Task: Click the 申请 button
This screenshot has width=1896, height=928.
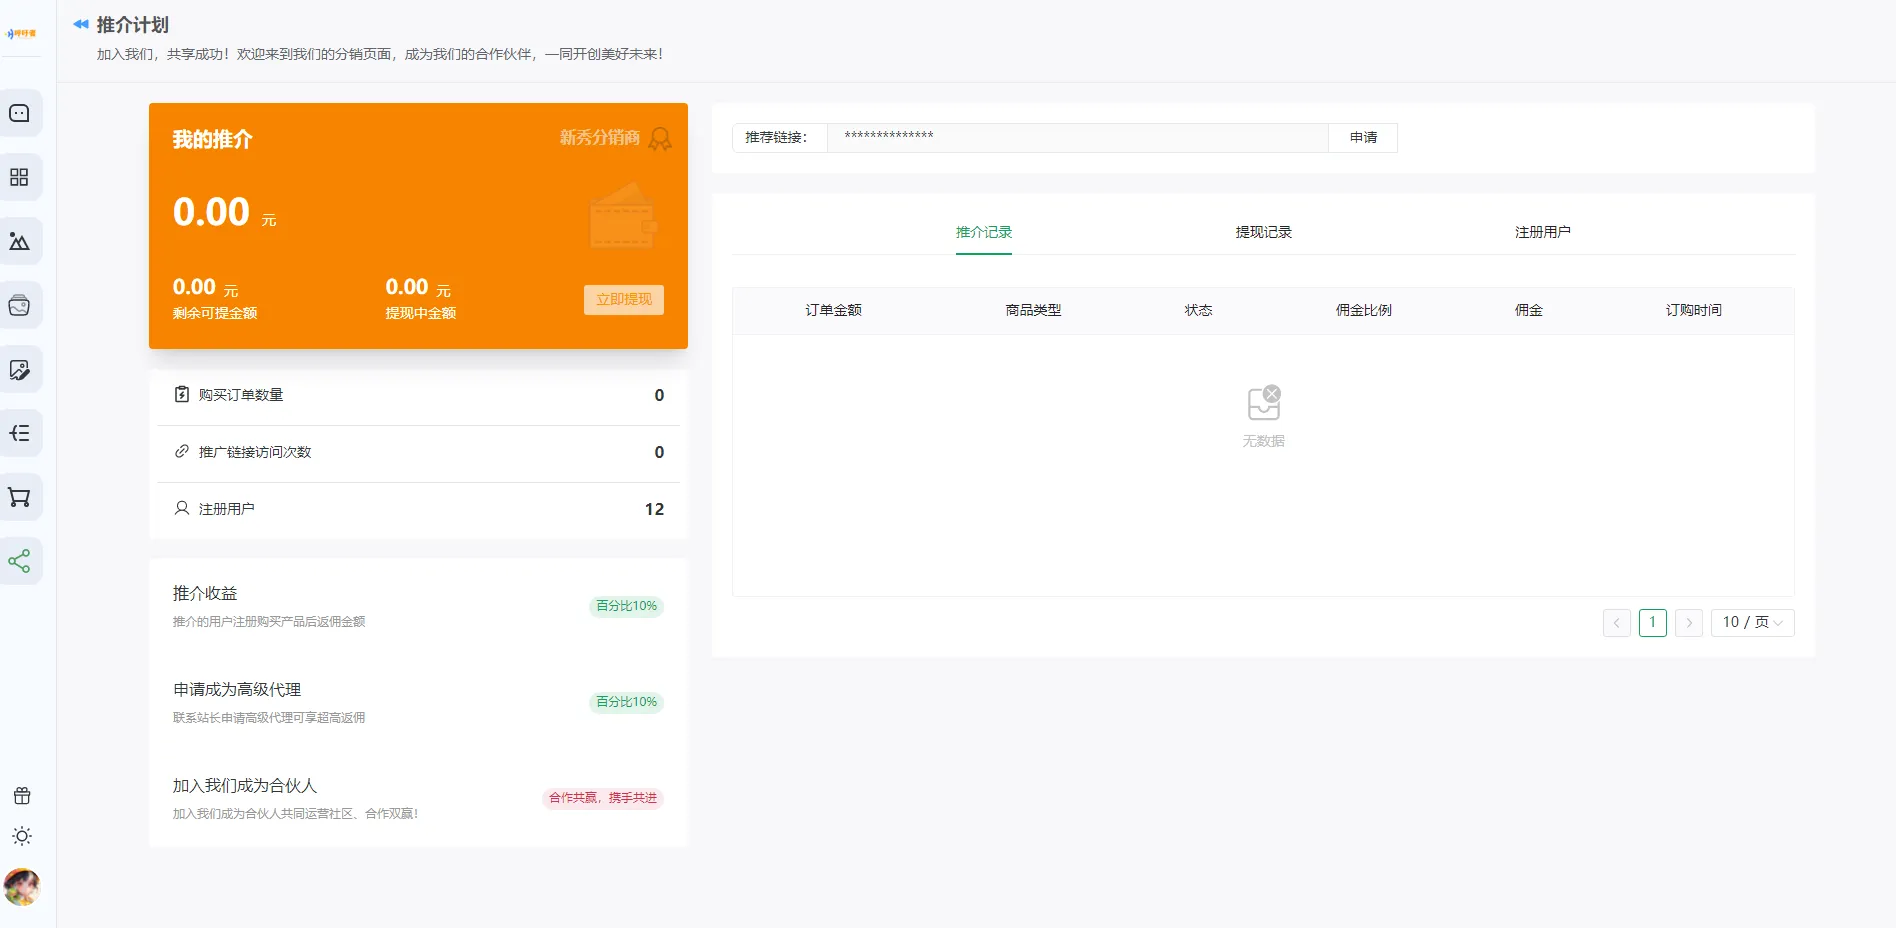Action: click(1363, 138)
